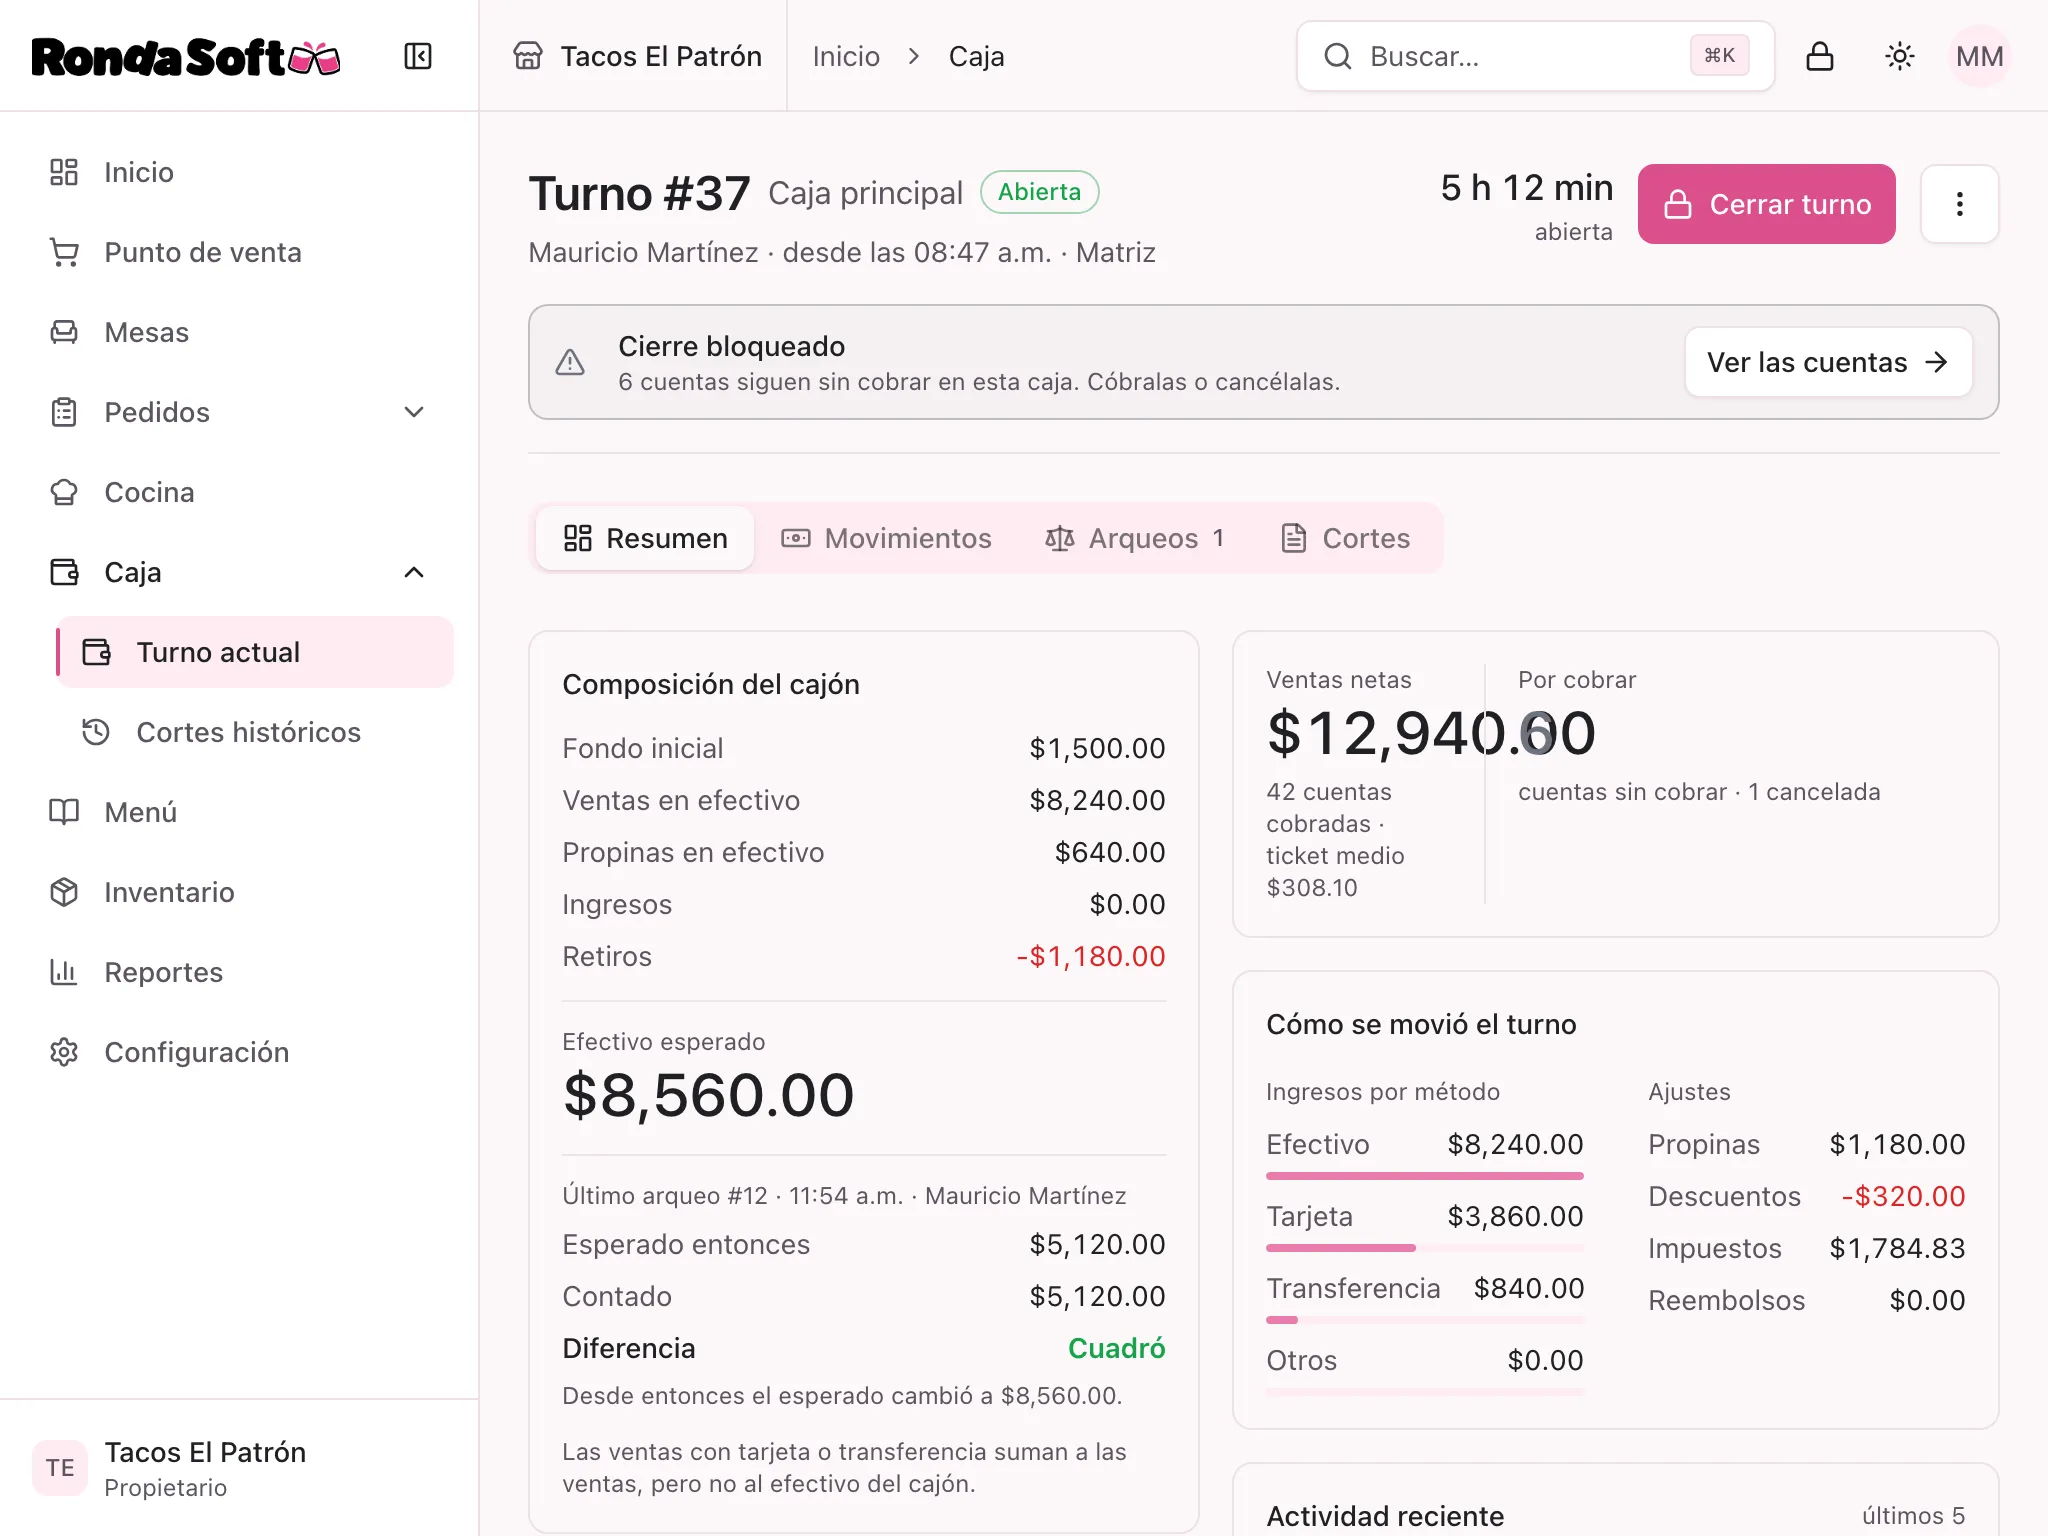Click the Efectivo income progress bar
Screen dimensions: 2048x1536
1425,1176
